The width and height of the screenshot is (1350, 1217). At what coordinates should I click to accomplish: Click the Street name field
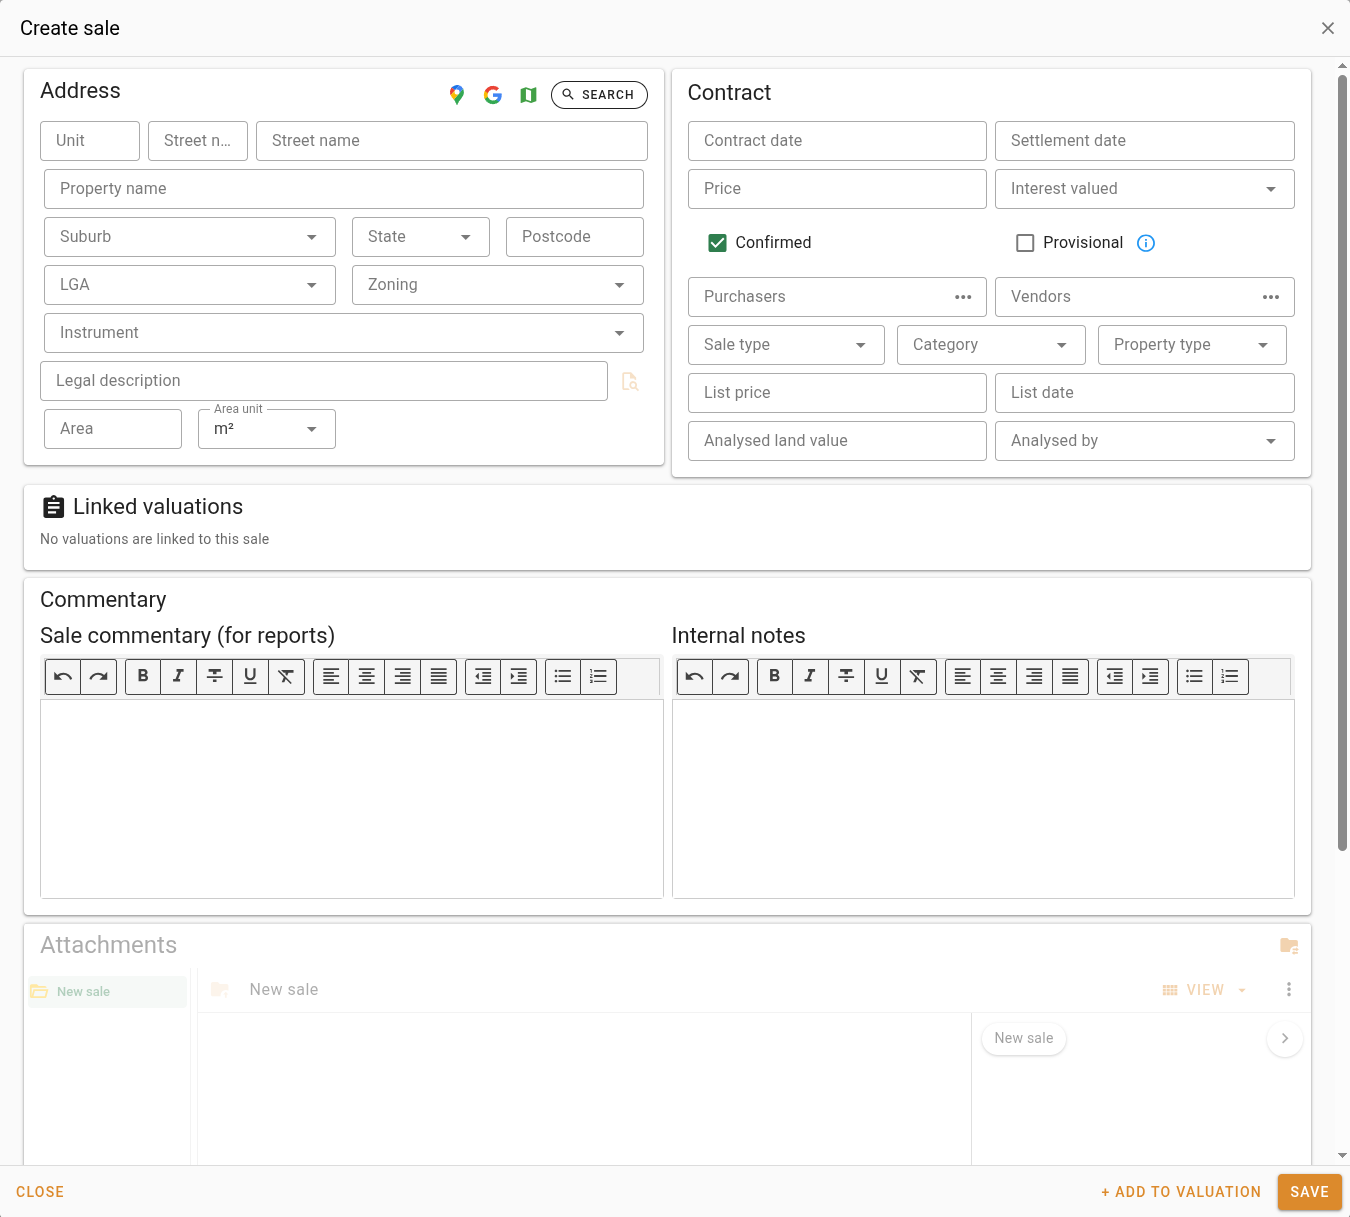[452, 141]
